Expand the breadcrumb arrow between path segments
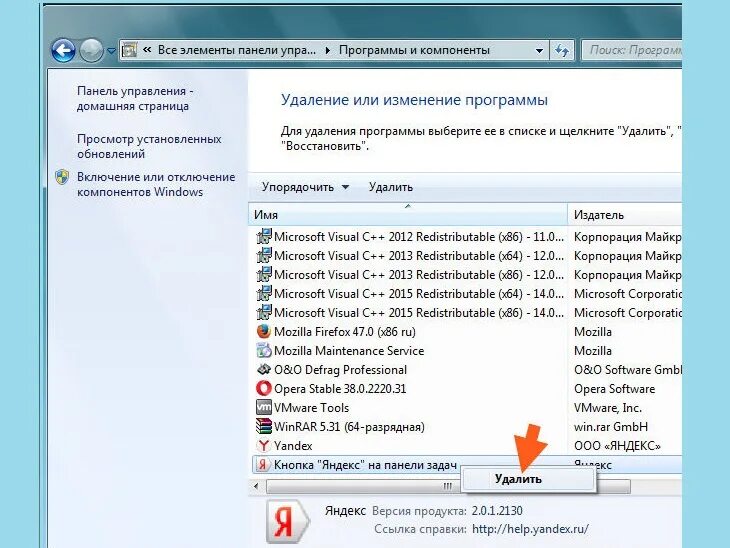 click(x=328, y=50)
